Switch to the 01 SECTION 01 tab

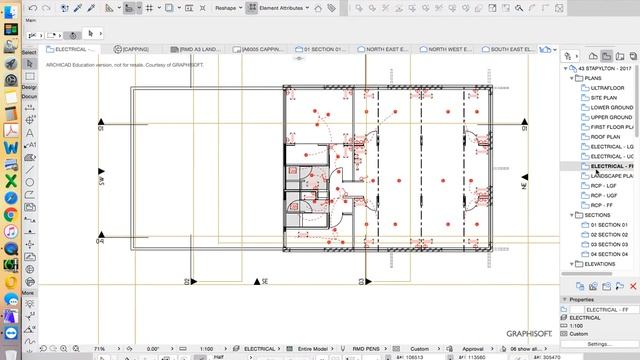320,49
